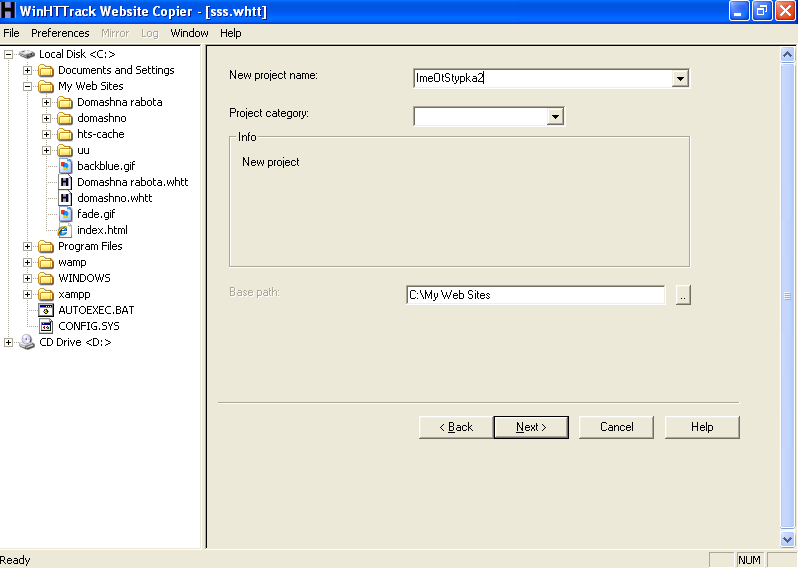The height and width of the screenshot is (568, 798).
Task: Open the Window menu
Action: 189,33
